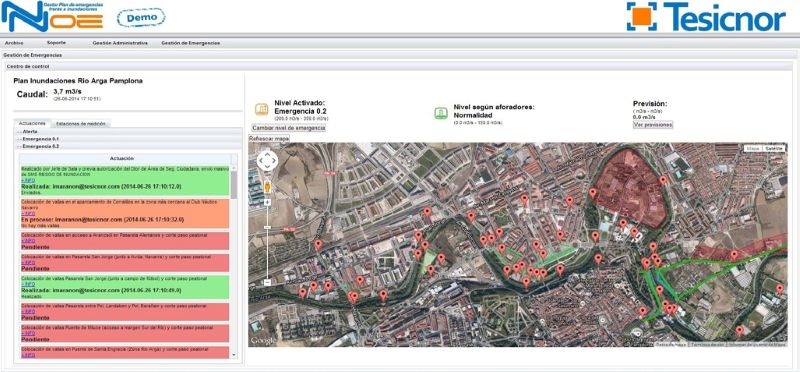Click the Previsión 0.0 m3/s value

tap(644, 117)
